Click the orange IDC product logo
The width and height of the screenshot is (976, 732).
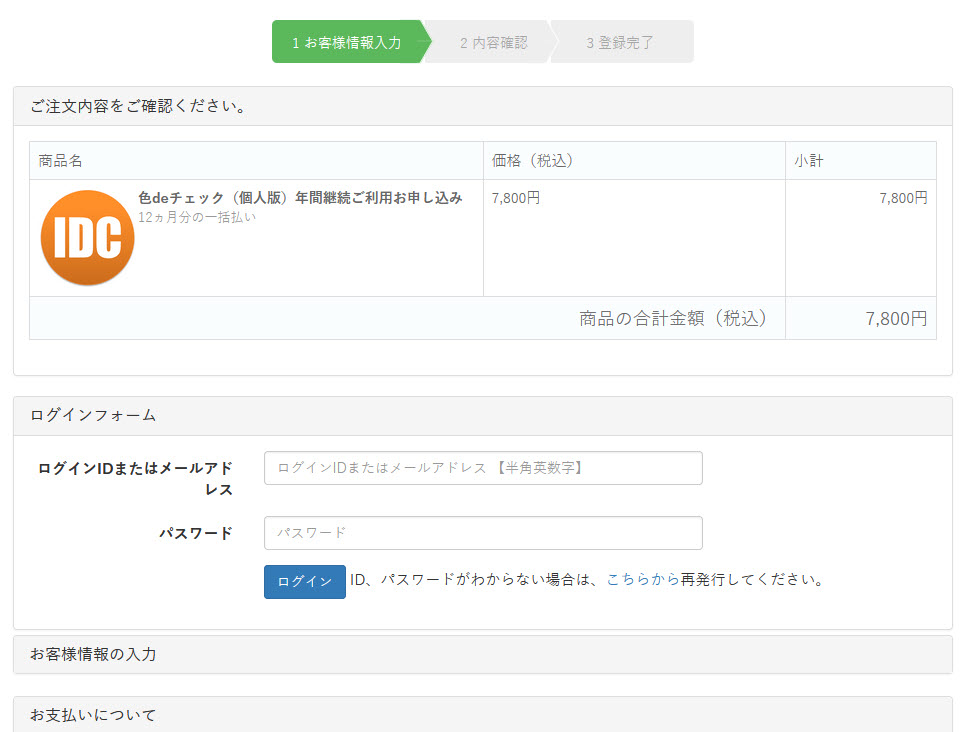tap(87, 238)
